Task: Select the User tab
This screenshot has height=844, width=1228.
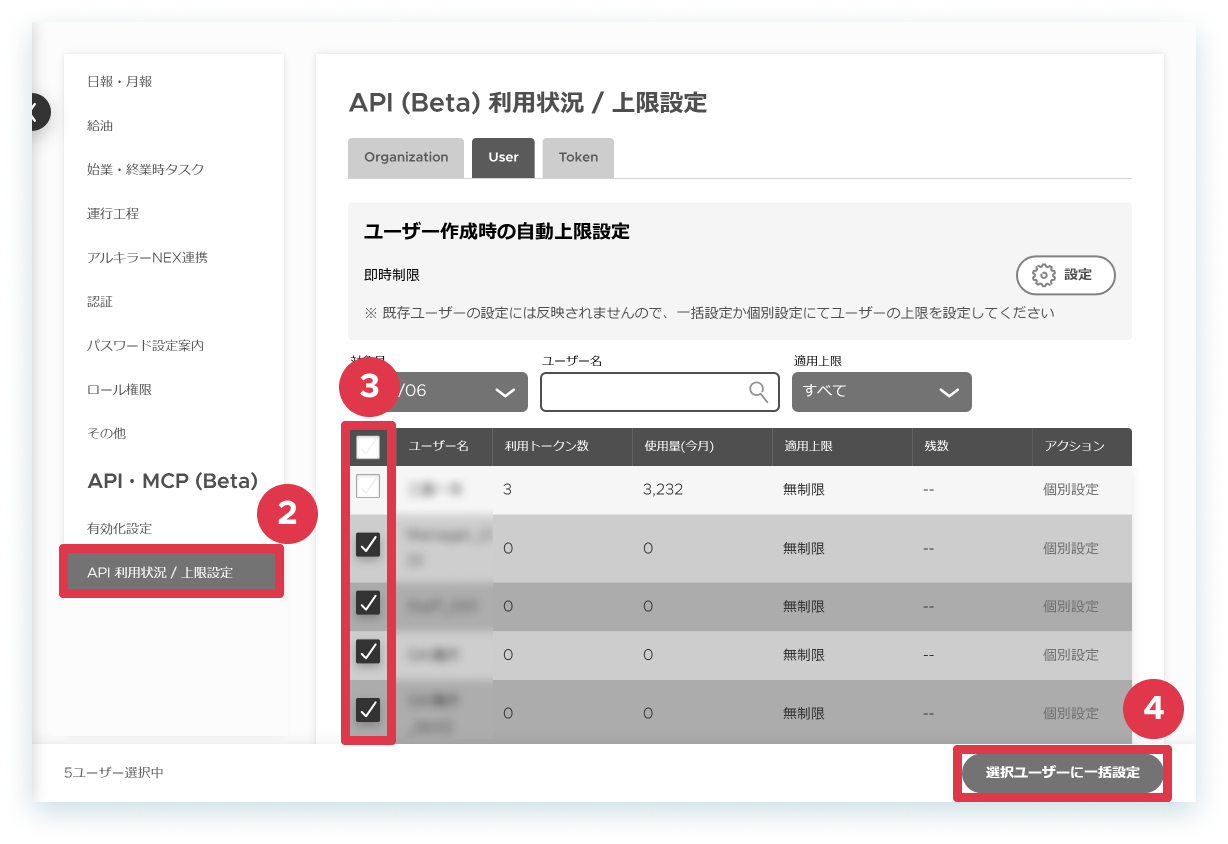Action: [x=503, y=158]
